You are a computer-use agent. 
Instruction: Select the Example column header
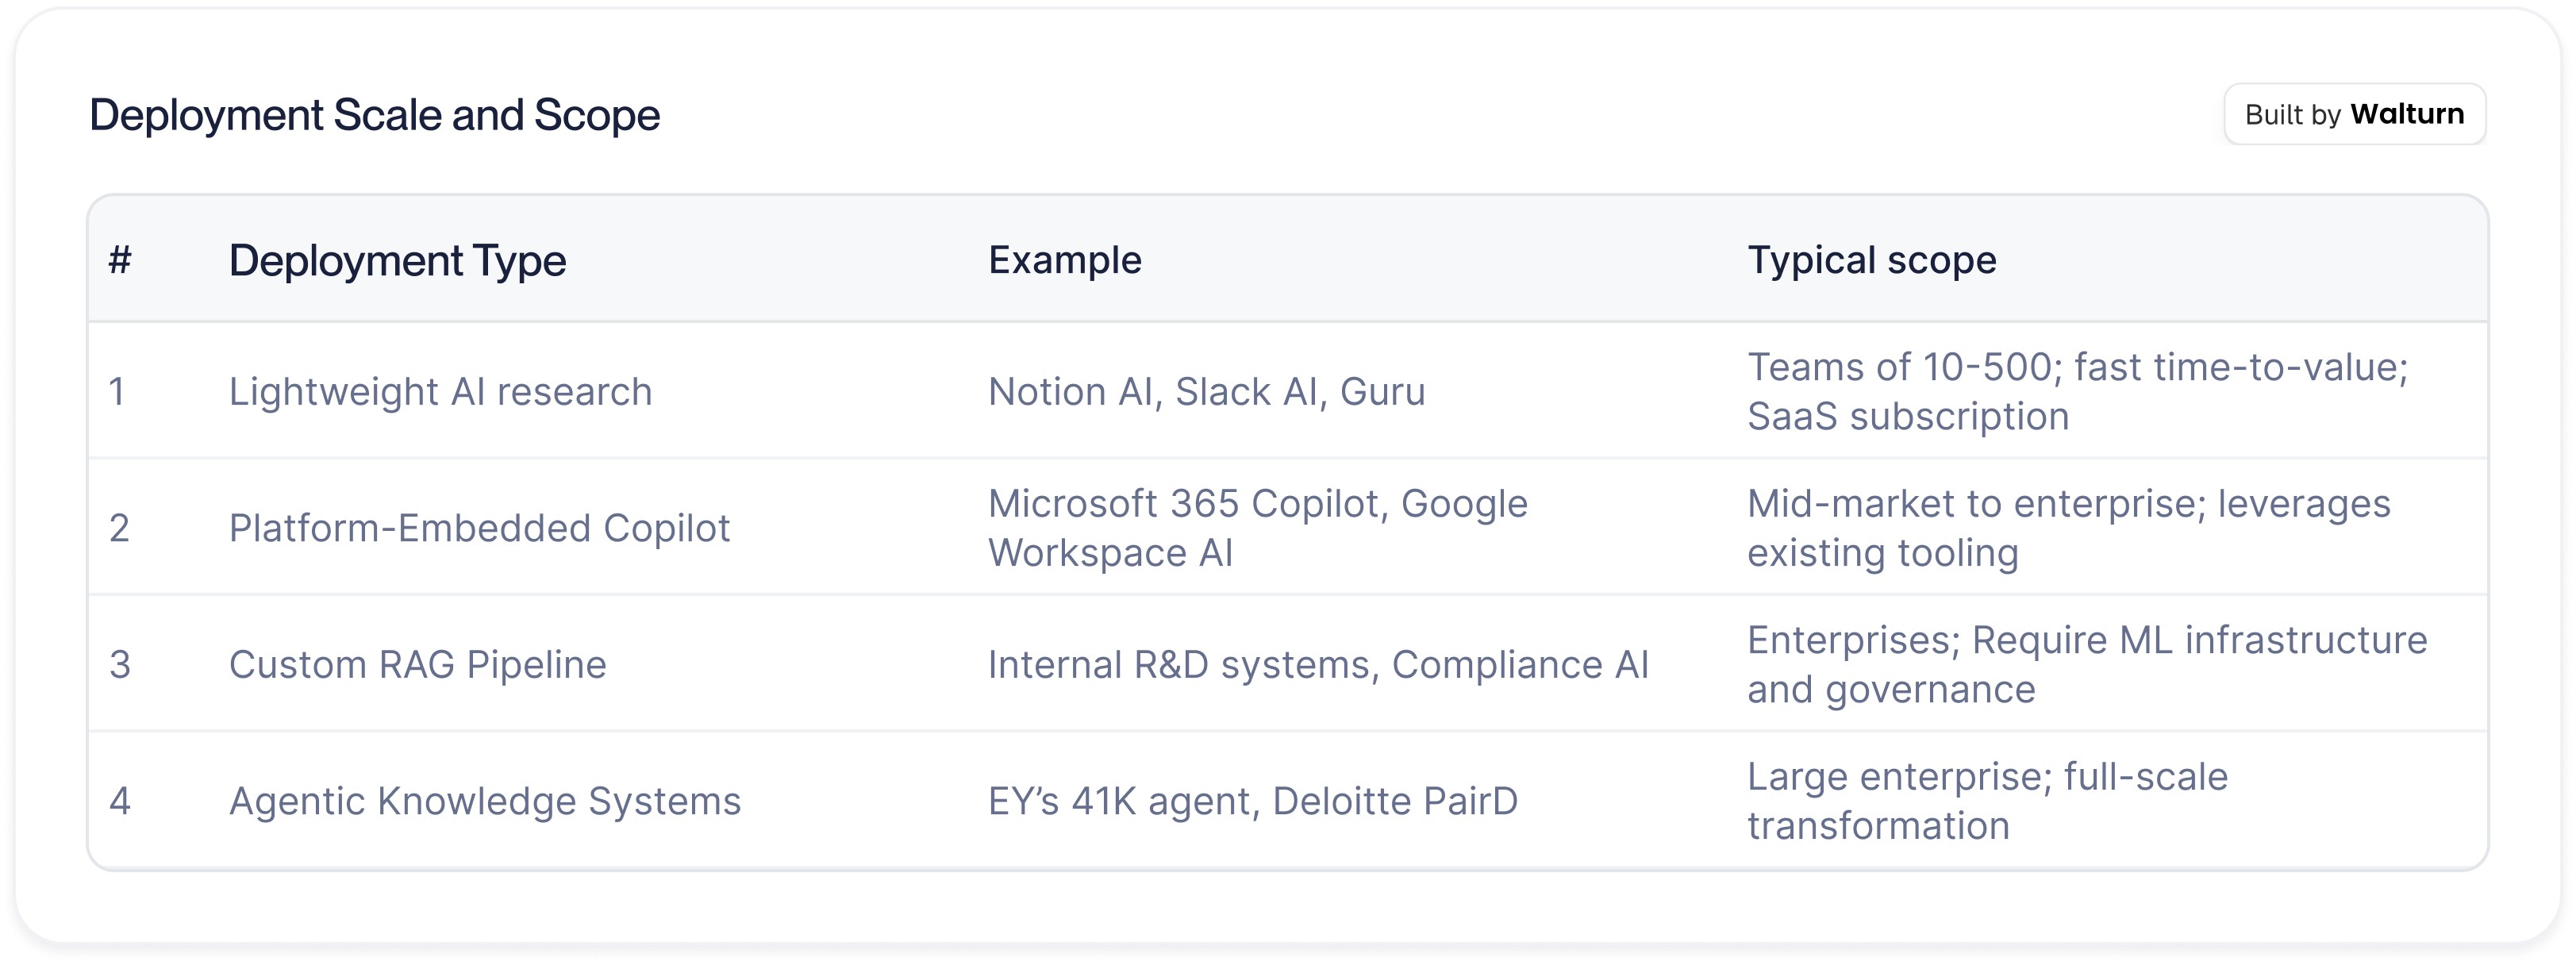pos(1064,261)
